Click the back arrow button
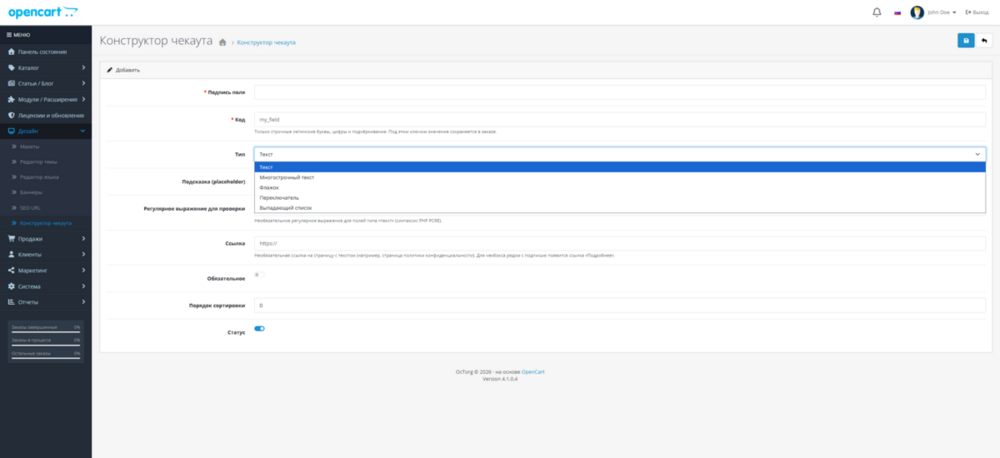The image size is (1000, 458). coord(984,41)
